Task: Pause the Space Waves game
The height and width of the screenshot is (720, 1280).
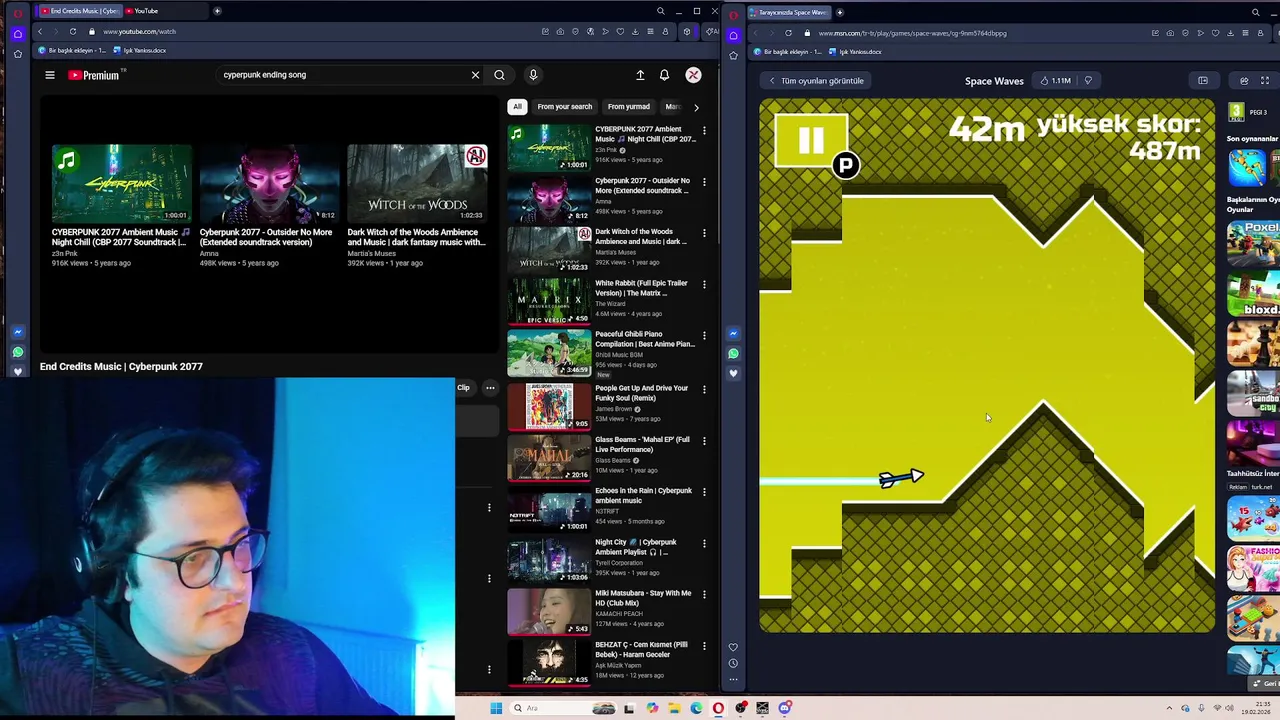Action: pos(811,141)
